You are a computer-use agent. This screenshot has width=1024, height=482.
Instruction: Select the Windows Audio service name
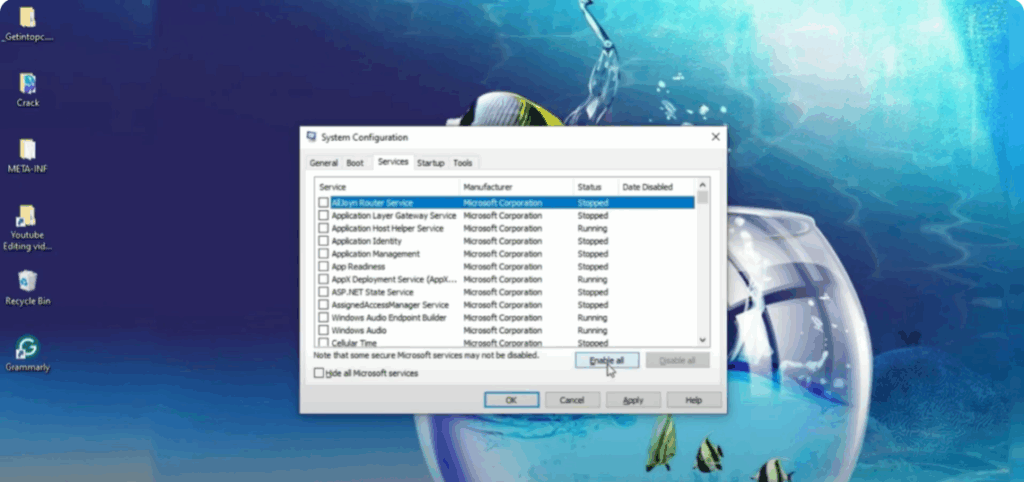point(359,330)
